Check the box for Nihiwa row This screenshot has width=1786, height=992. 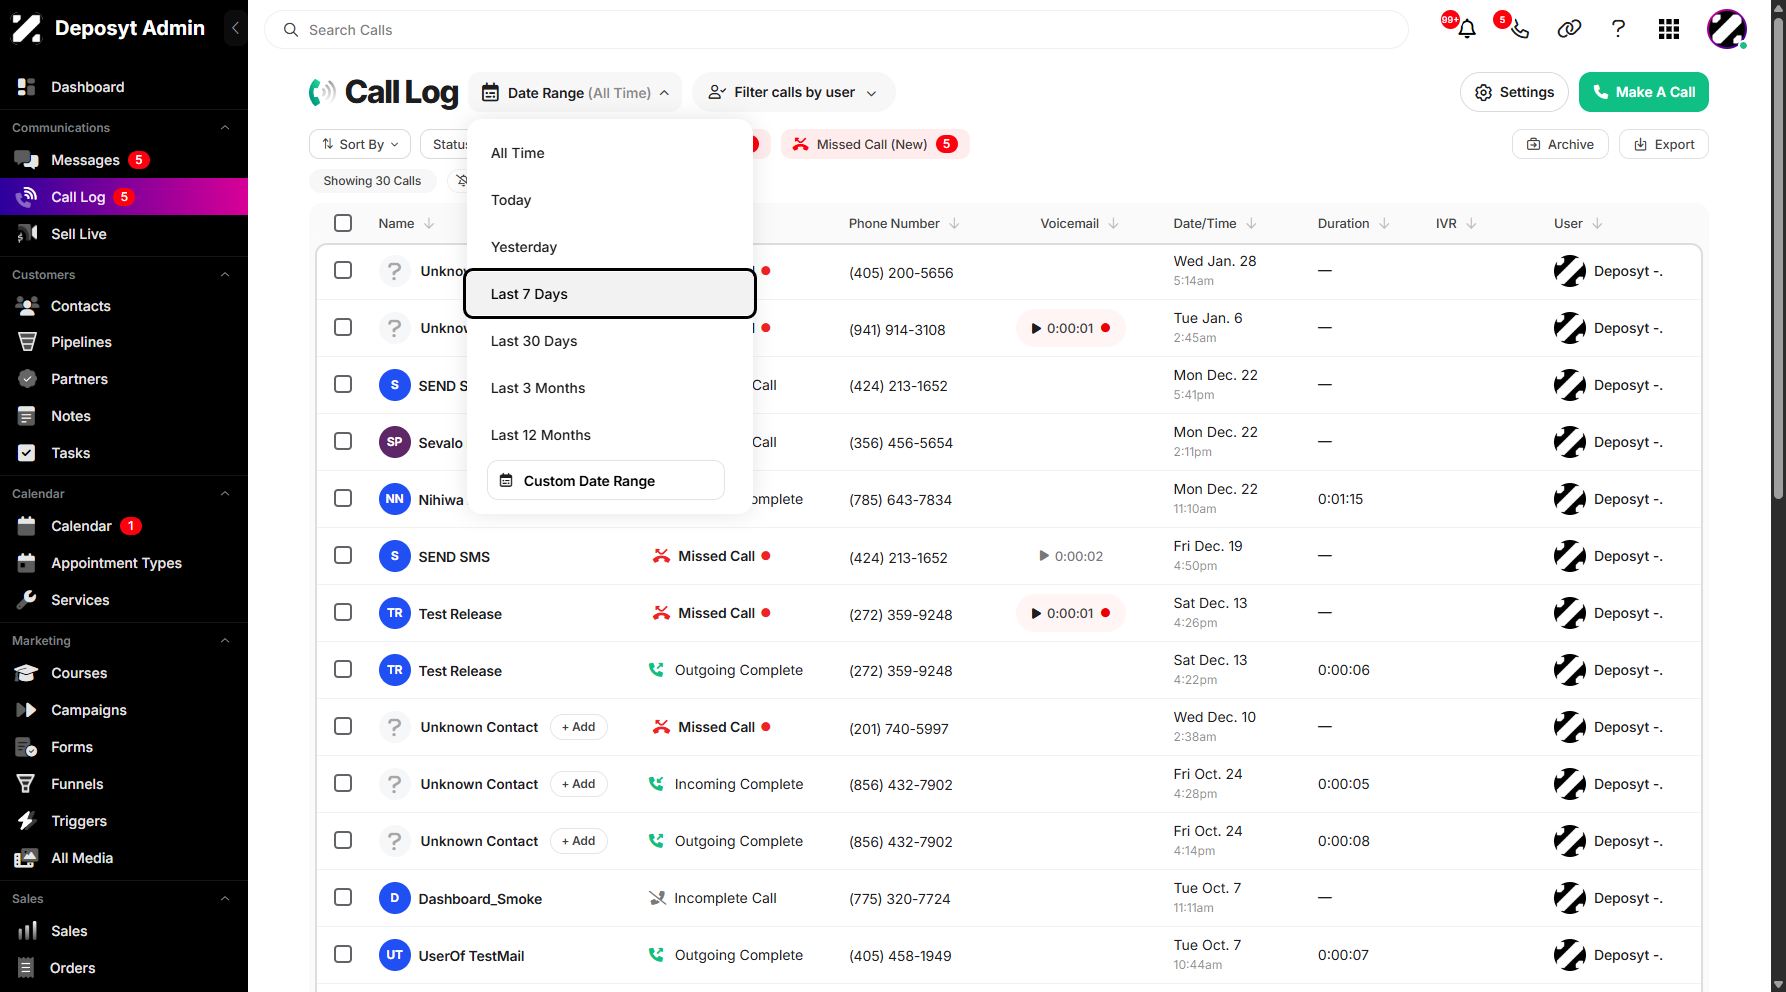pyautogui.click(x=343, y=498)
